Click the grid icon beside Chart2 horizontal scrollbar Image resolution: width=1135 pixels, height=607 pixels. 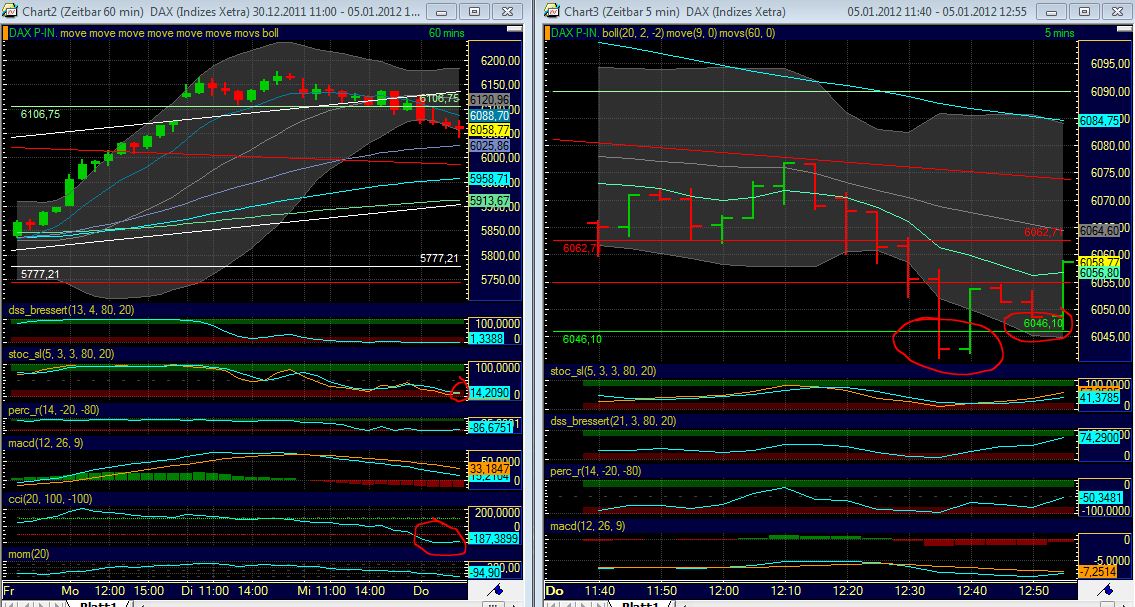(492, 604)
